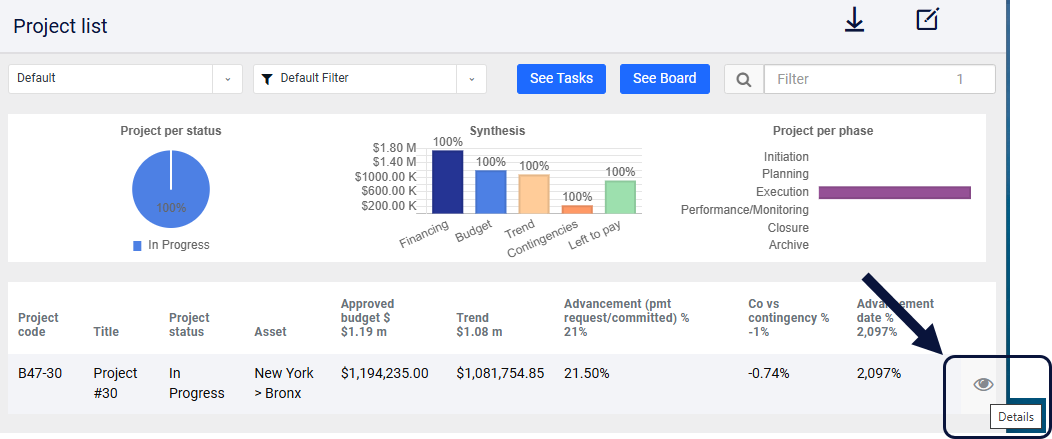
Task: Select the In Progress legend swatch
Action: pos(138,246)
